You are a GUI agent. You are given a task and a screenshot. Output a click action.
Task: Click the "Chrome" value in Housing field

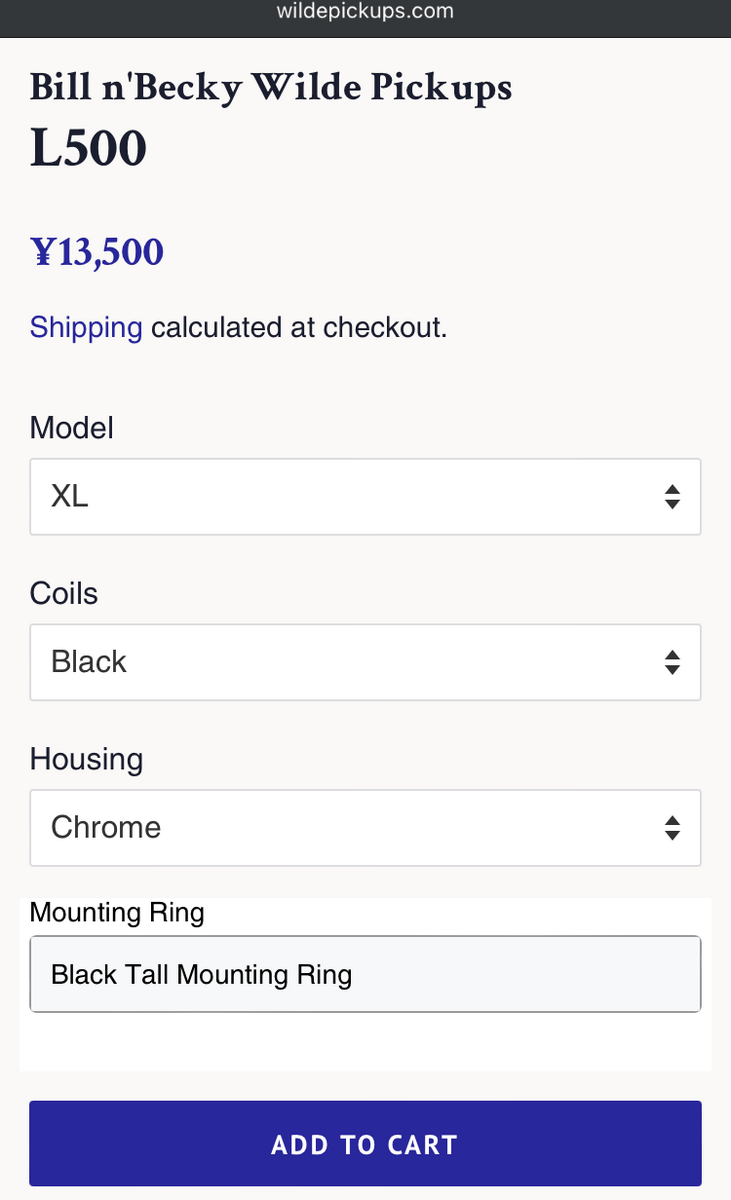pos(106,828)
